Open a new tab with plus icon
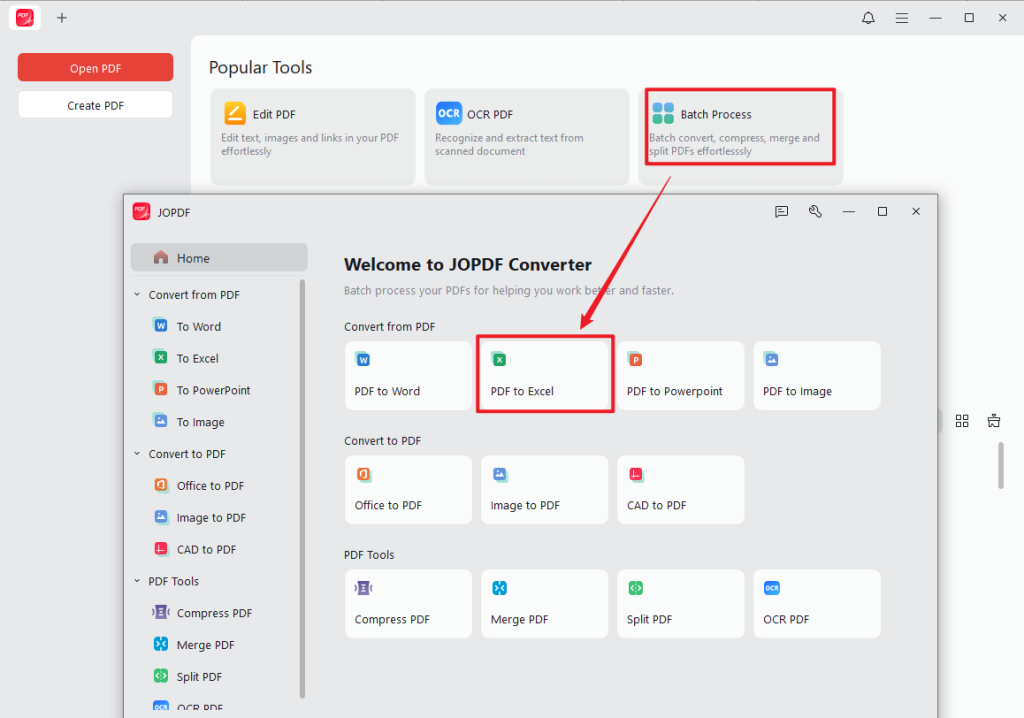 pyautogui.click(x=61, y=18)
